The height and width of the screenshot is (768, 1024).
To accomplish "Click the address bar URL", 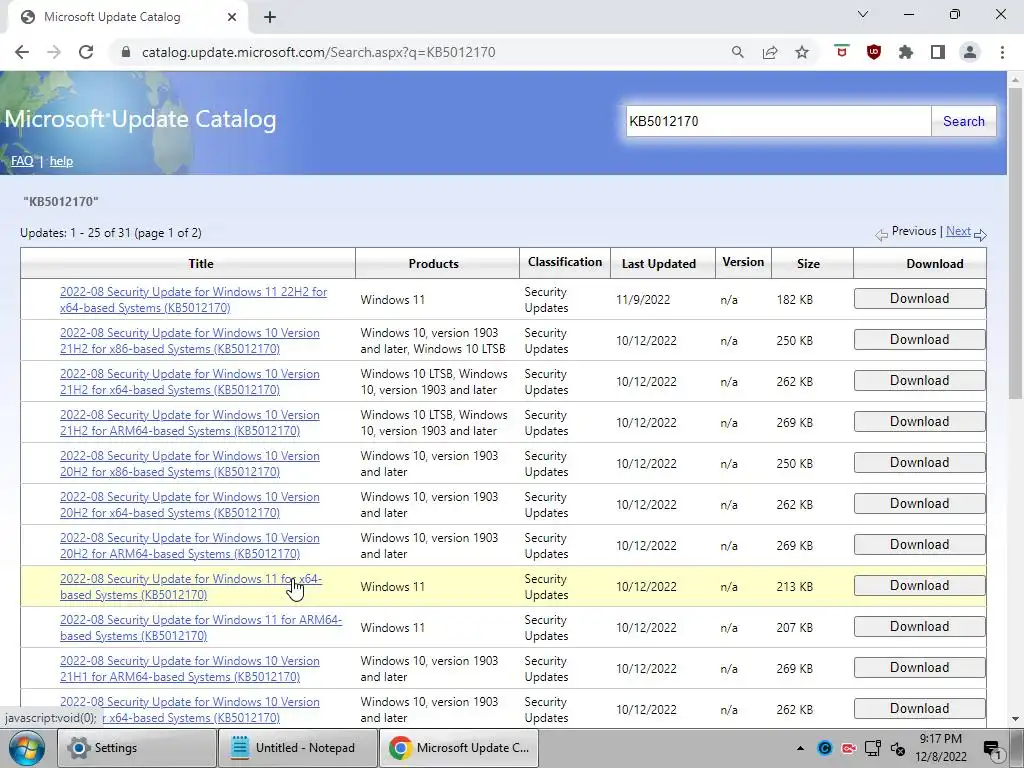I will coord(319,52).
